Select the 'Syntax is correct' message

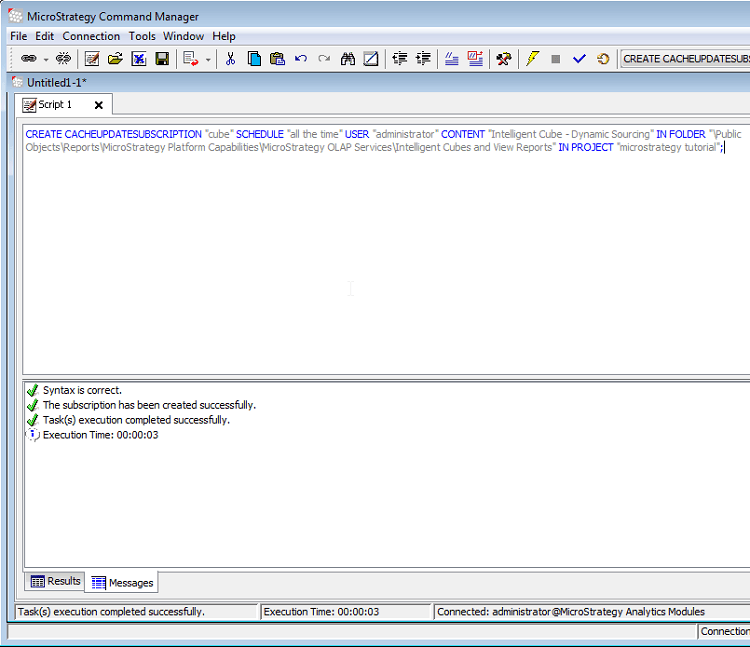(82, 390)
